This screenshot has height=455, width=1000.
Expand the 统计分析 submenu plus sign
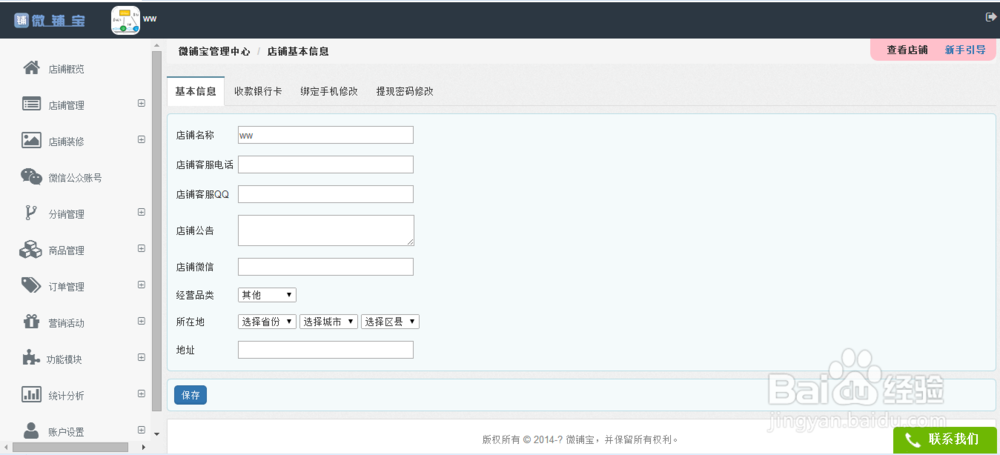[x=142, y=394]
